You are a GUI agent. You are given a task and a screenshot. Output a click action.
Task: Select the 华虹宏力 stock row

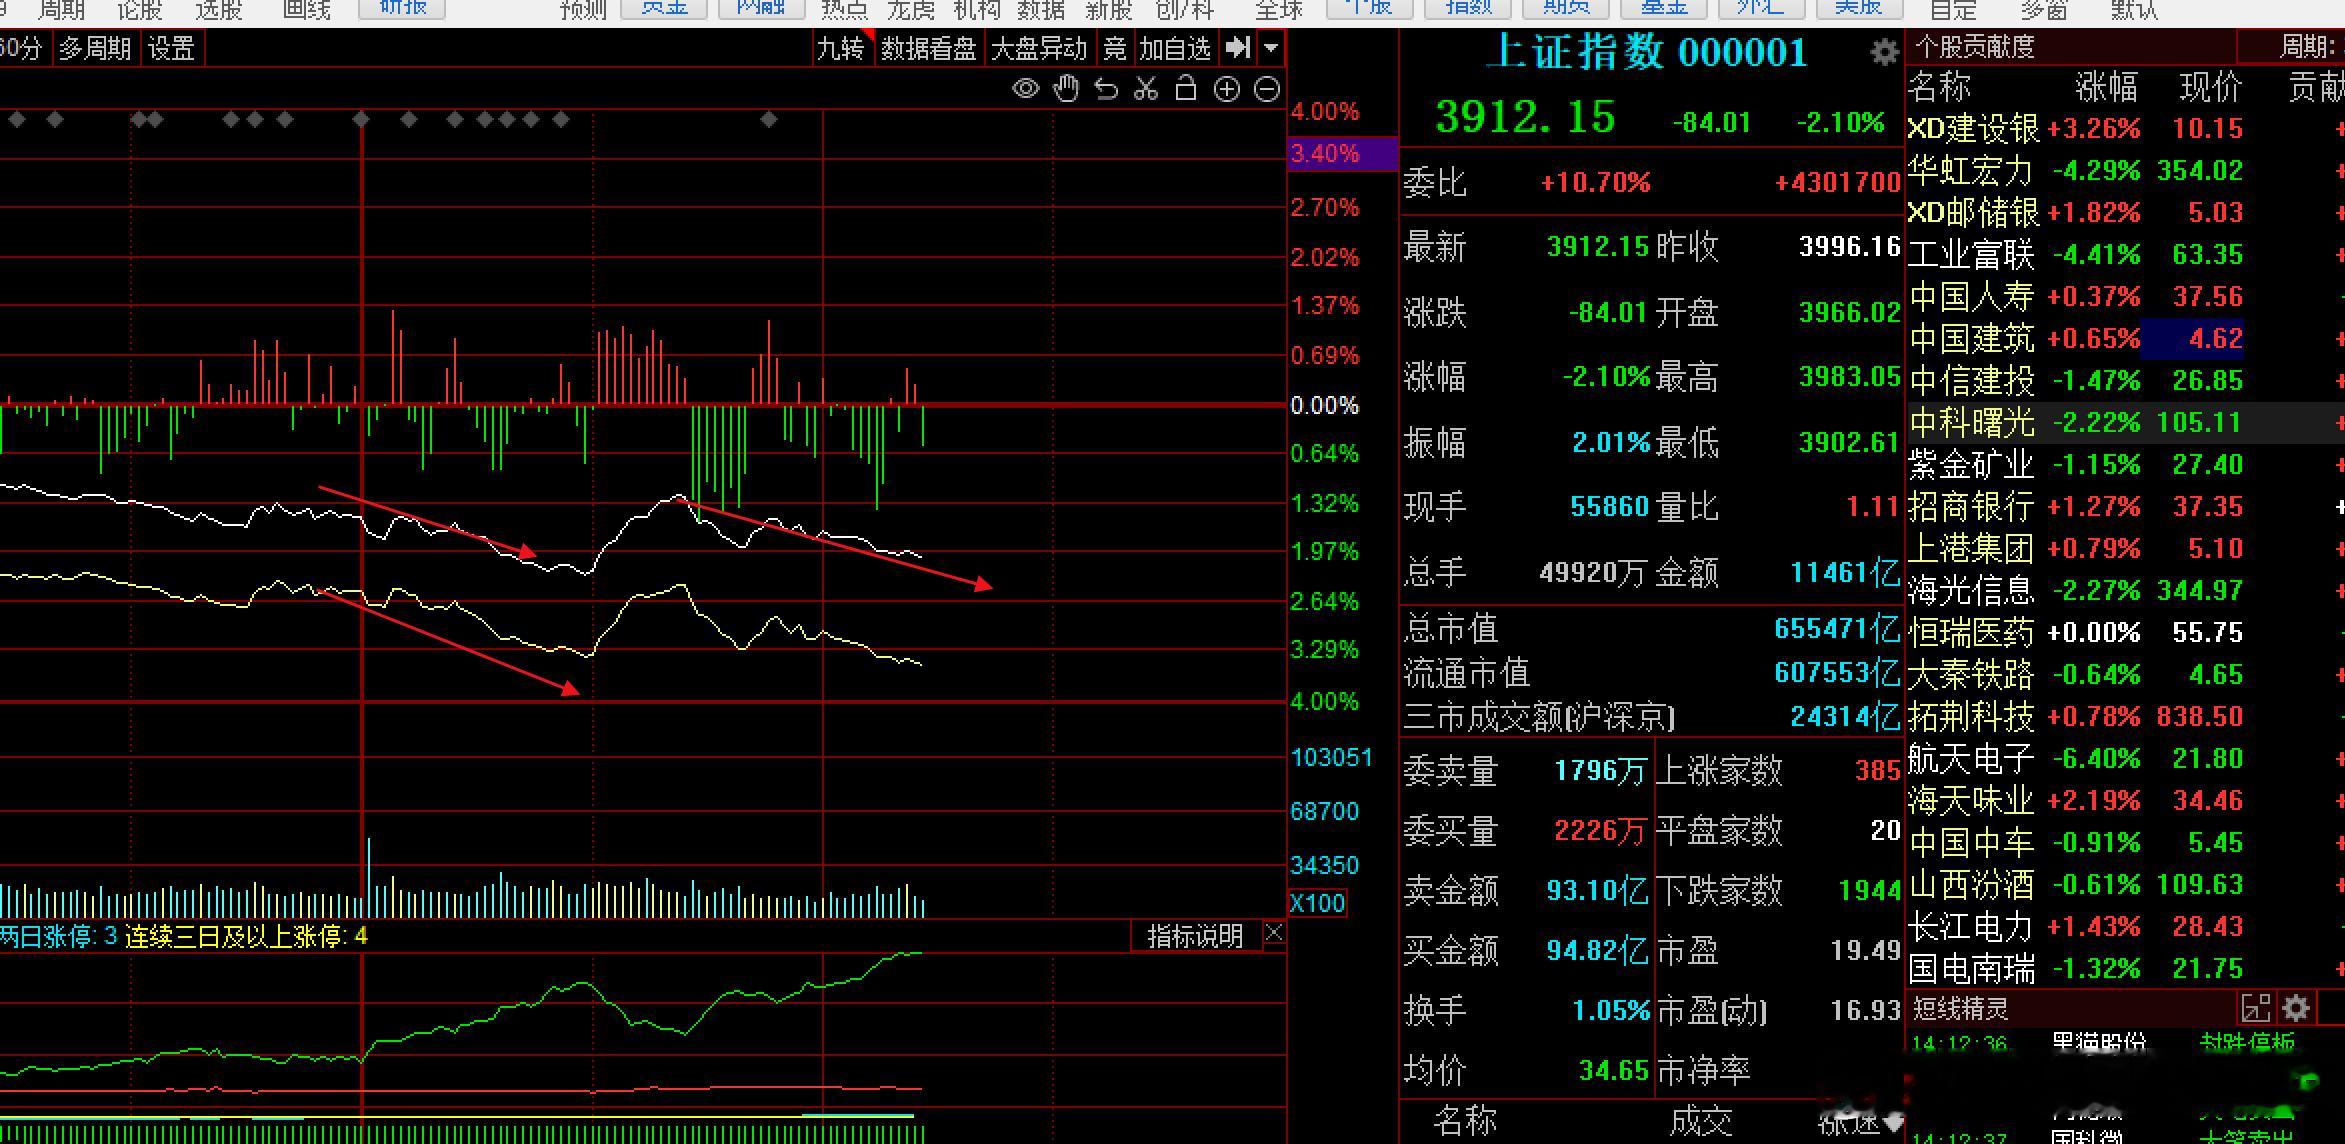tap(2125, 170)
